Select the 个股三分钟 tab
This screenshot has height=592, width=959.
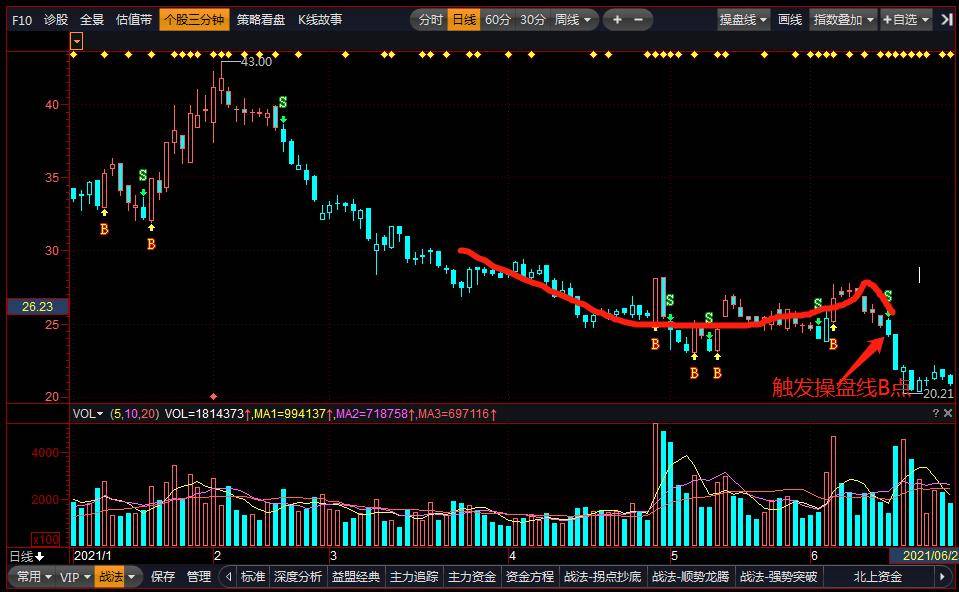194,20
